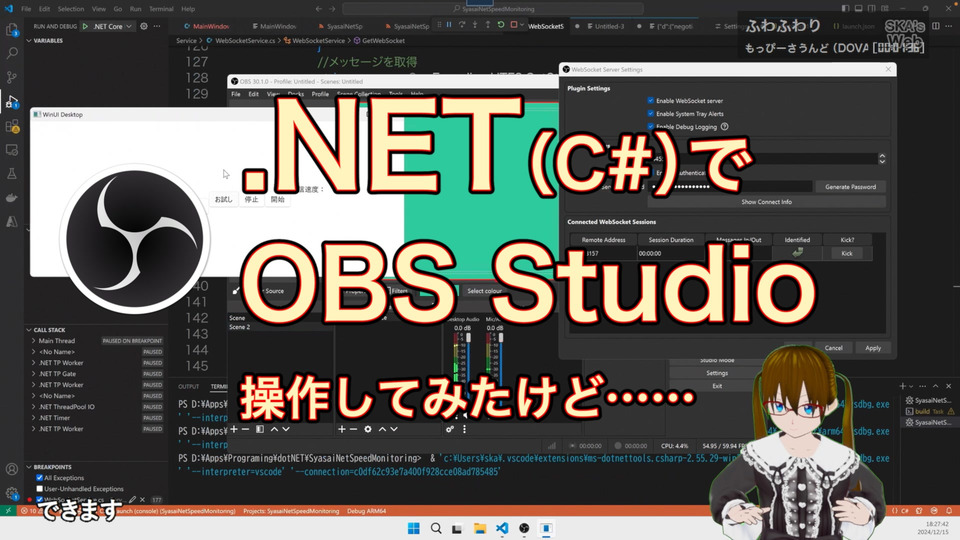960x540 pixels.
Task: Collapse the VARIABLES section
Action: [x=29, y=40]
